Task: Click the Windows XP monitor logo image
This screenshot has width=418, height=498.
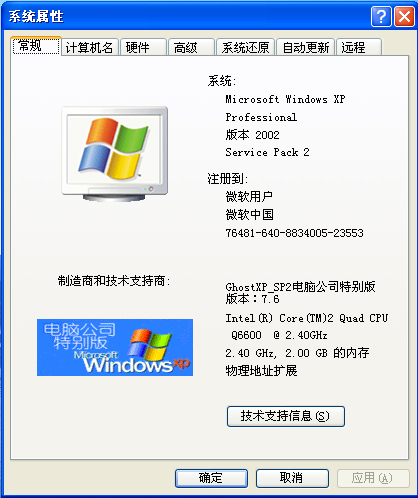Action: click(115, 154)
